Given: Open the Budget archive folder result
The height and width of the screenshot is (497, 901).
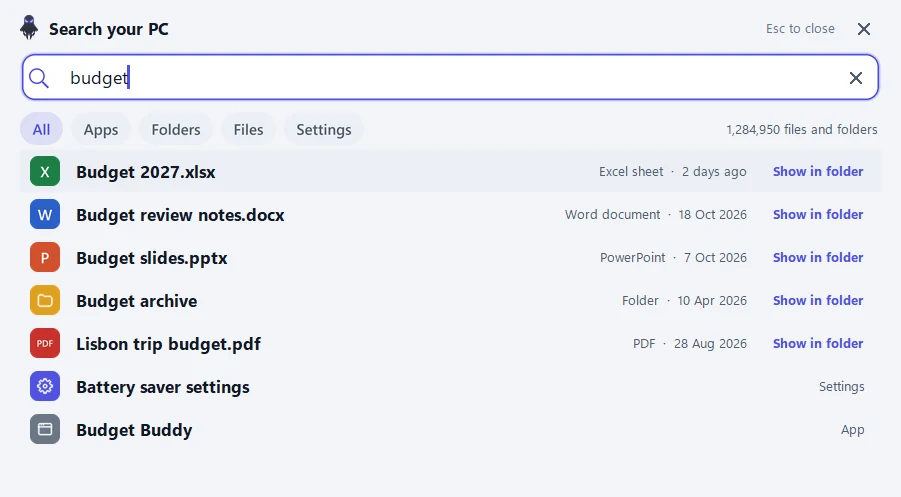Looking at the screenshot, I should click(450, 300).
